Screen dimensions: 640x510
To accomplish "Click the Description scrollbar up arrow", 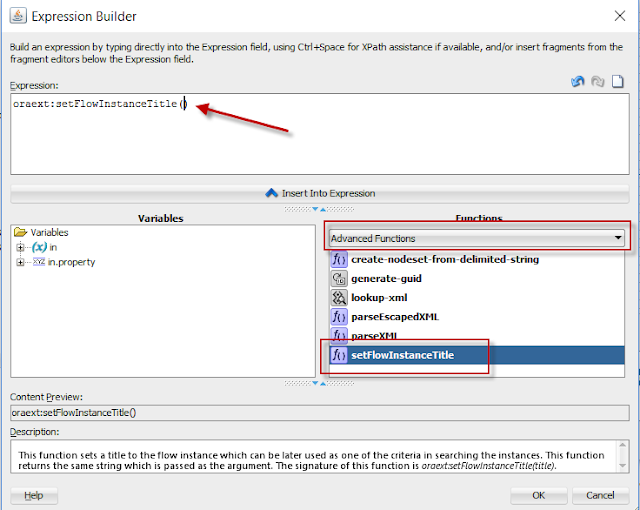I will pyautogui.click(x=622, y=445).
